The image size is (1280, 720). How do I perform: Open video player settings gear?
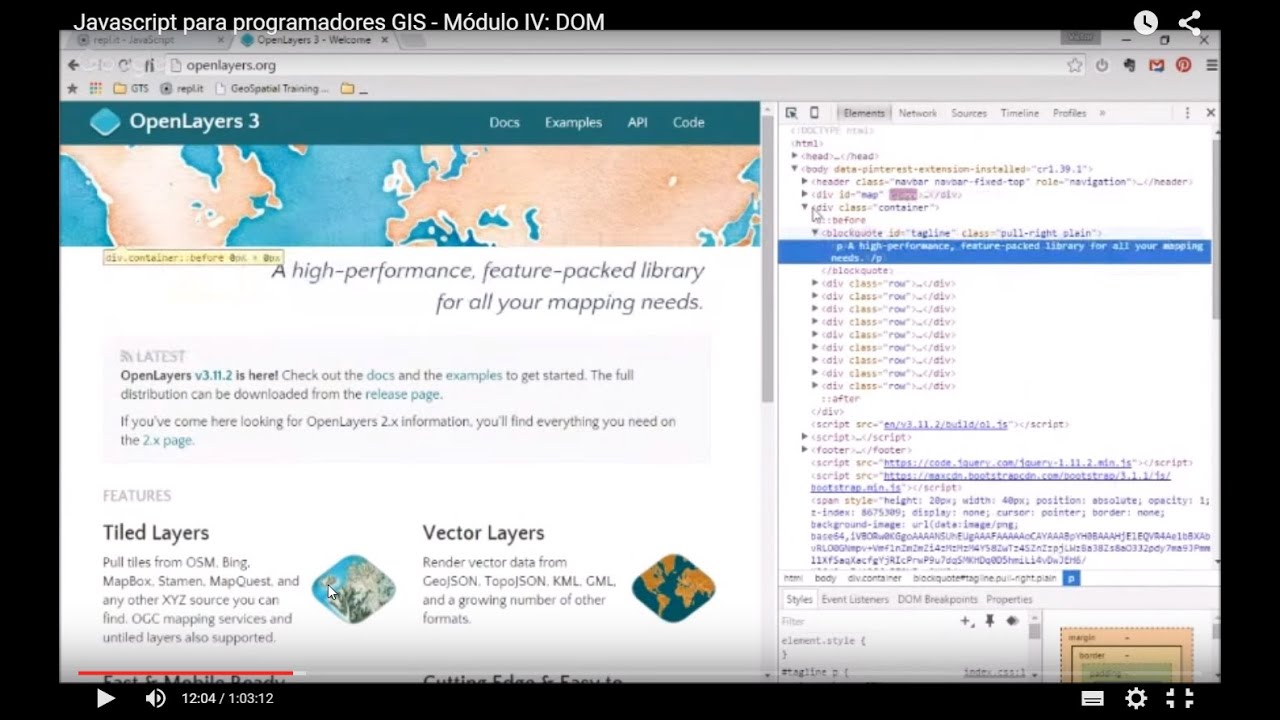point(1136,698)
